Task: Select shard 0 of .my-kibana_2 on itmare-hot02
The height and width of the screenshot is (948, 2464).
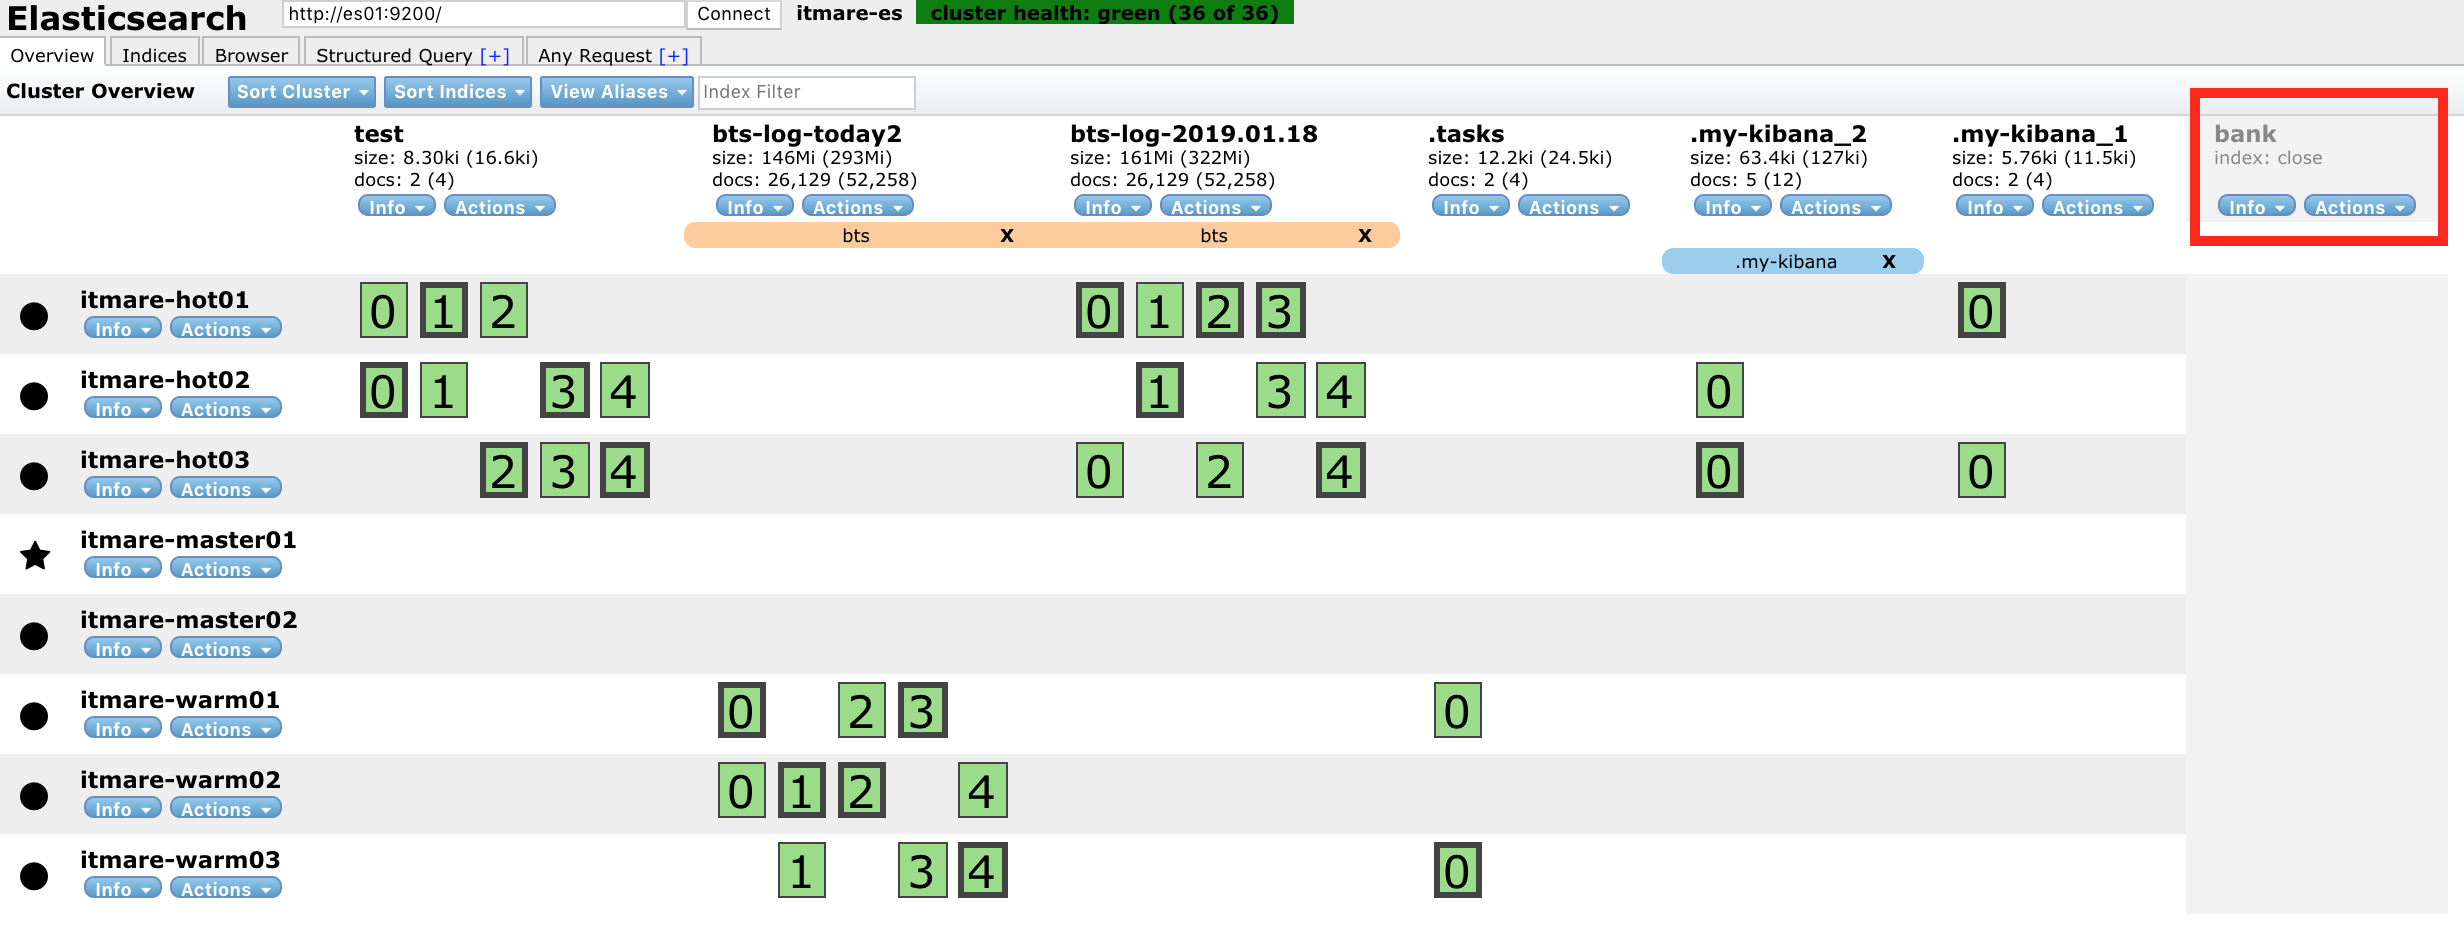Action: click(1720, 390)
